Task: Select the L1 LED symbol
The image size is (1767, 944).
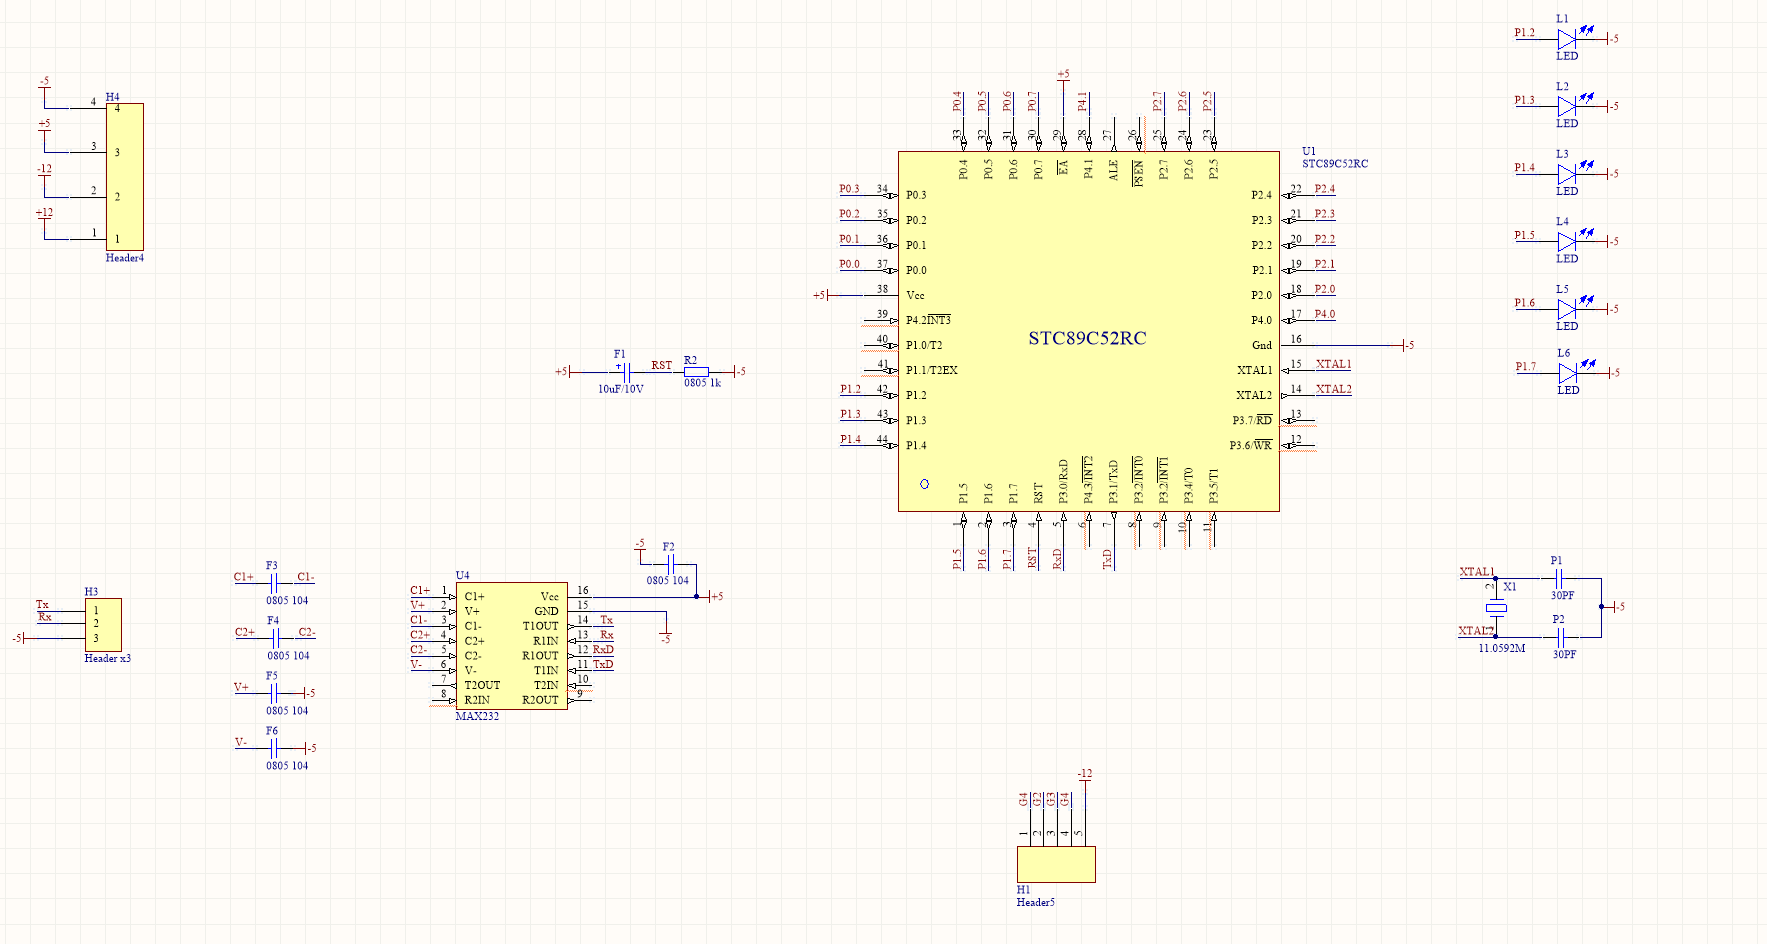Action: [x=1567, y=39]
